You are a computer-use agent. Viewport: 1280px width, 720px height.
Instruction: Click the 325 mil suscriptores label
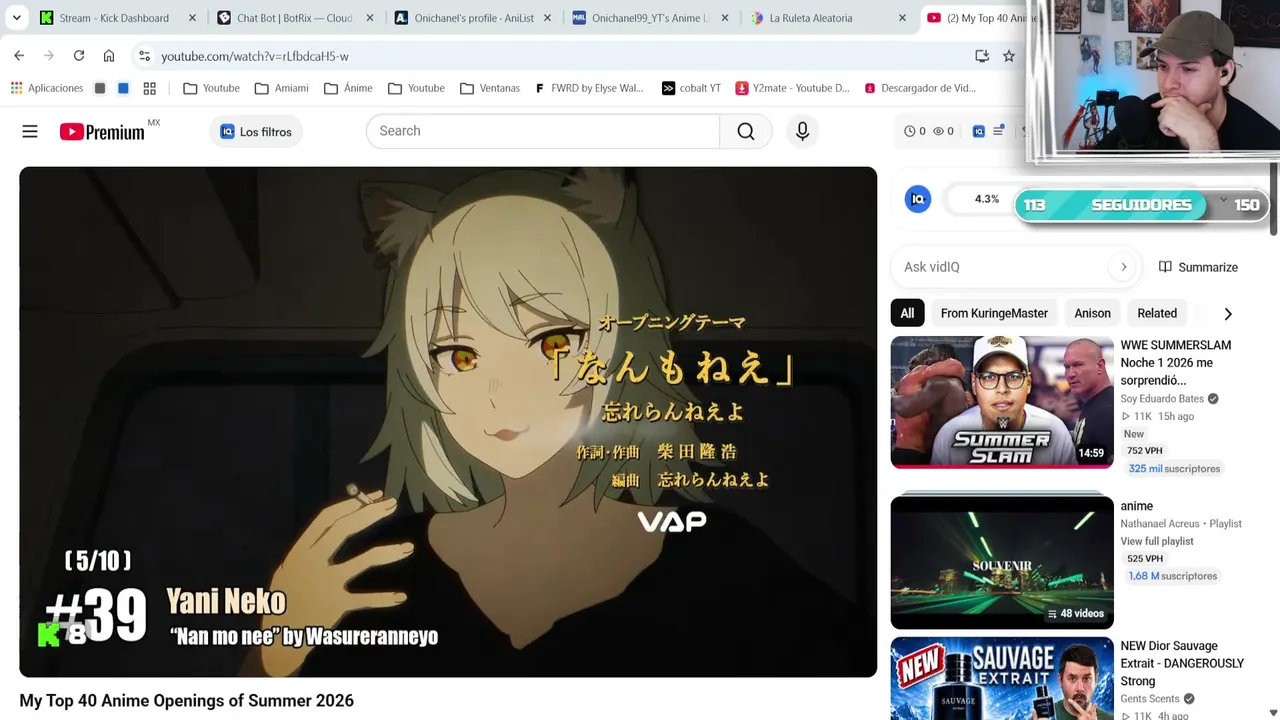click(x=1175, y=469)
